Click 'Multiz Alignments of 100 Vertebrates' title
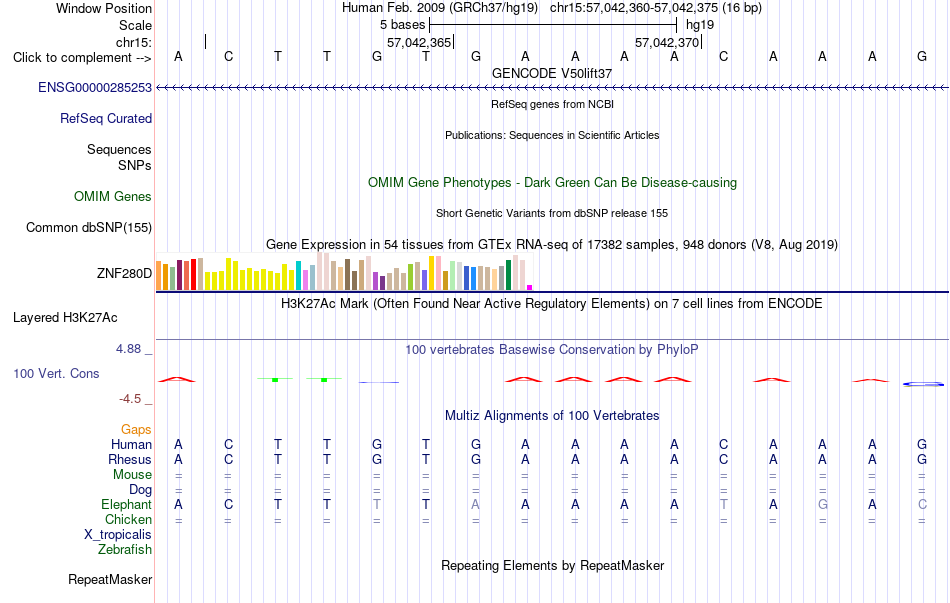 coord(552,416)
